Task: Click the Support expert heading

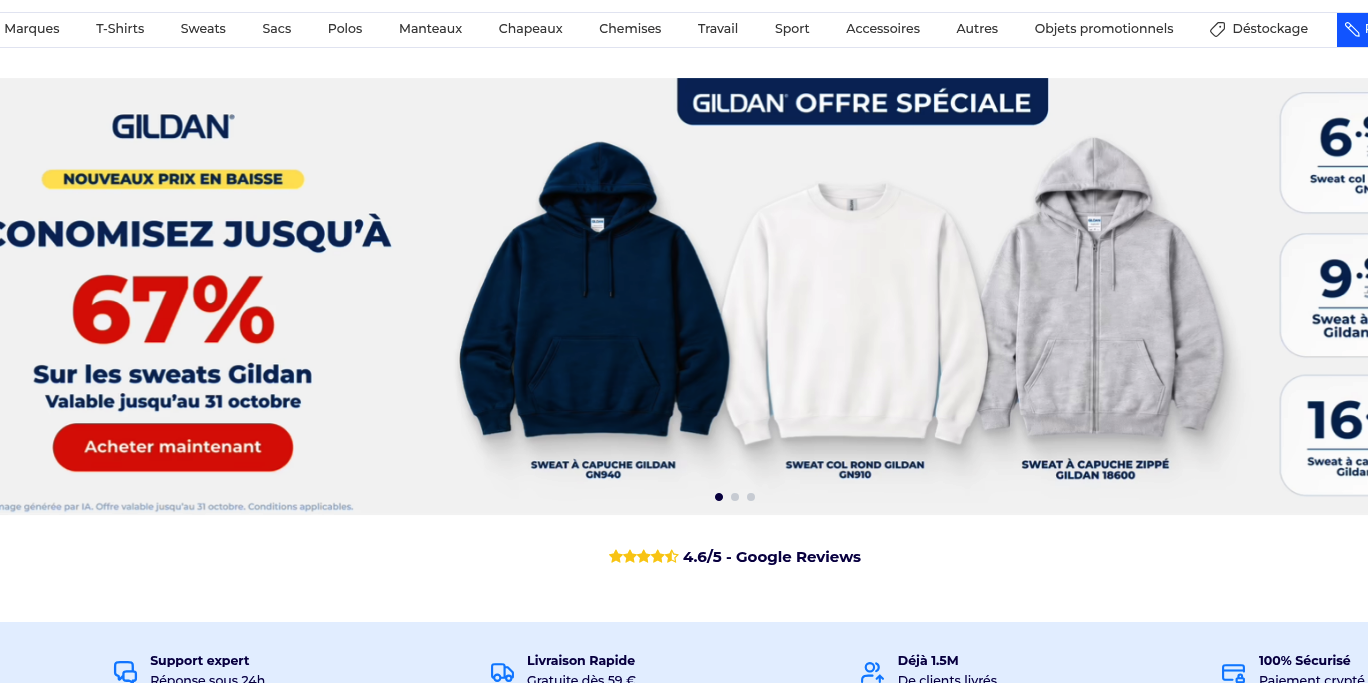Action: (200, 661)
